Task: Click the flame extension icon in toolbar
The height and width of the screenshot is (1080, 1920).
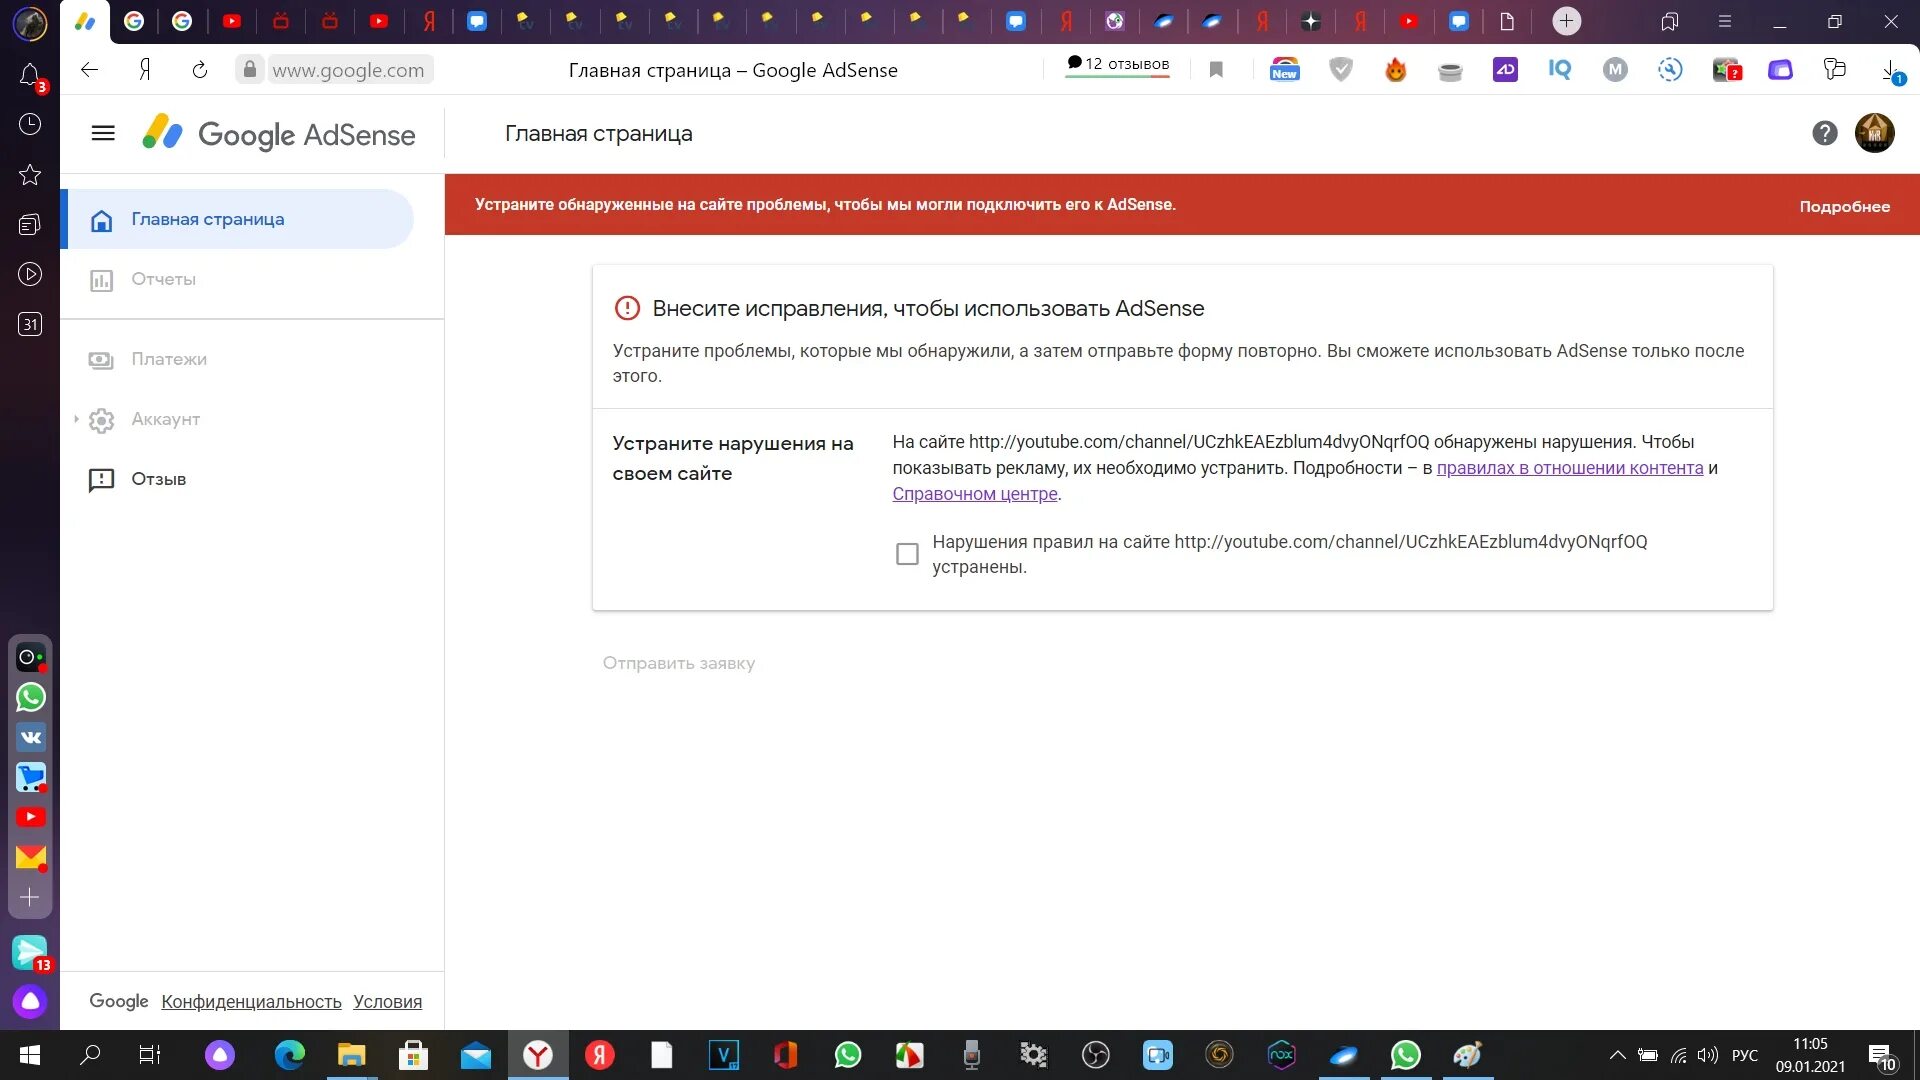Action: (1395, 69)
